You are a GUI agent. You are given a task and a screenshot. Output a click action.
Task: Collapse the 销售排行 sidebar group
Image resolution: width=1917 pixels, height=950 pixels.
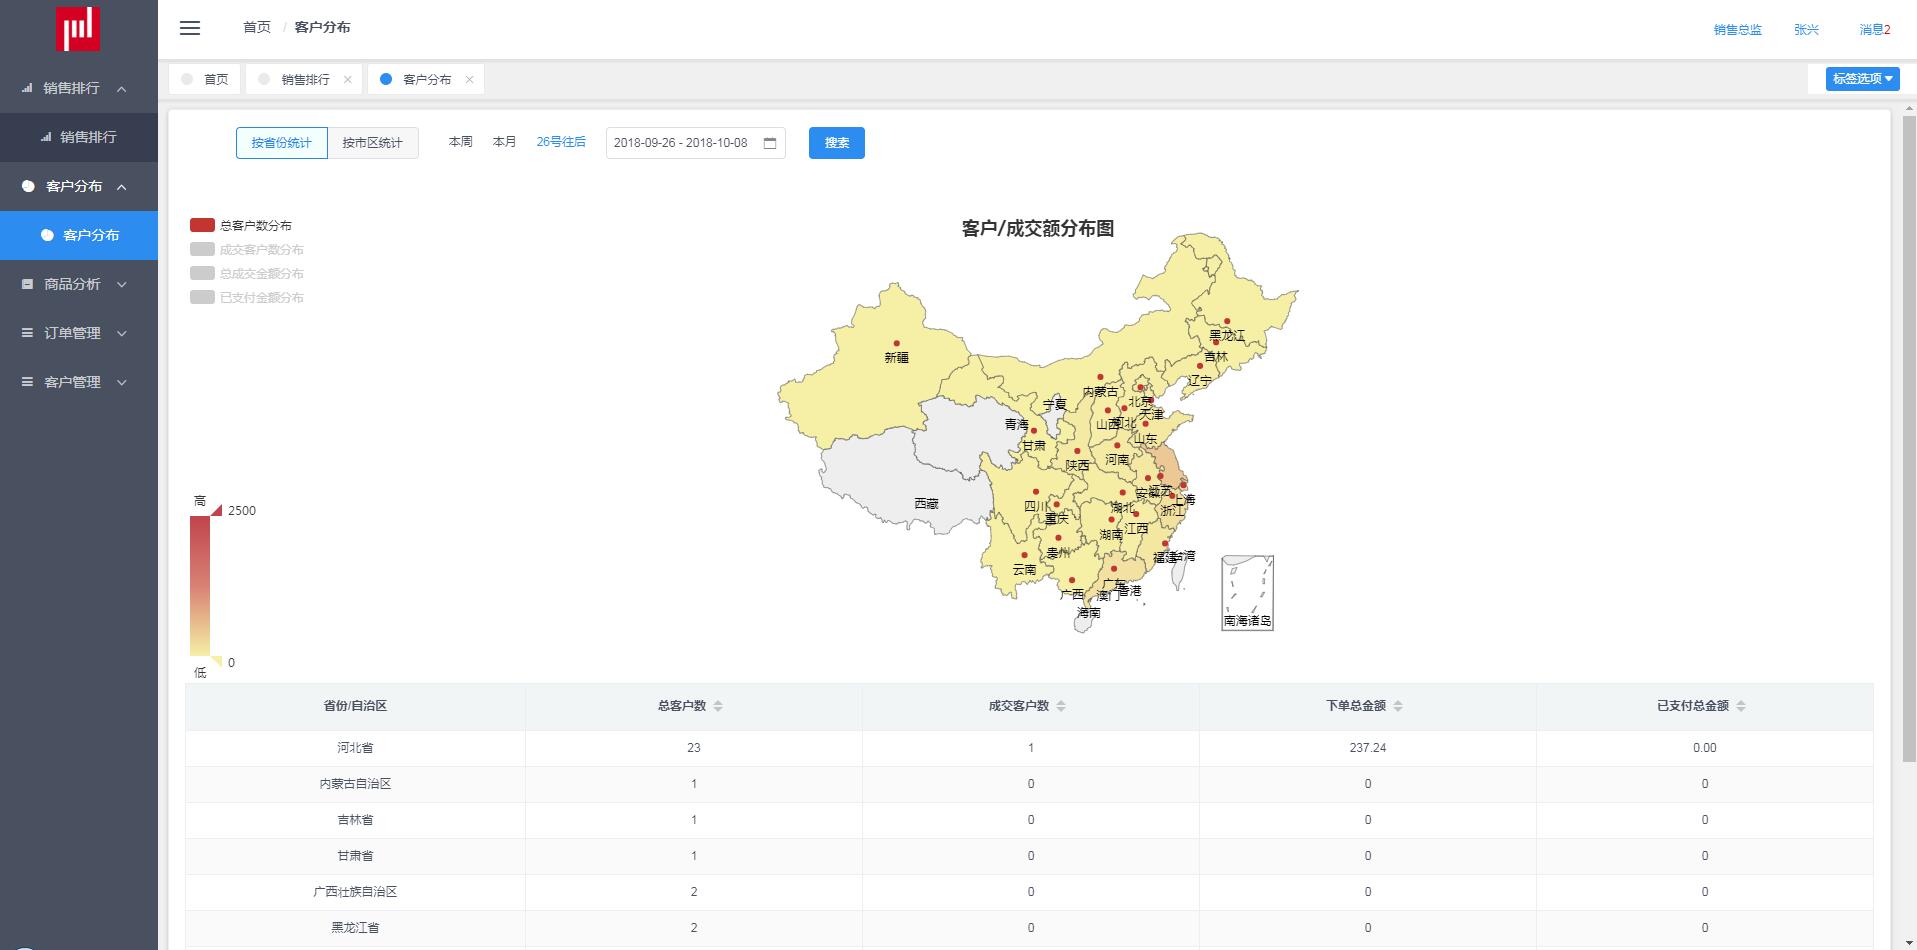[x=79, y=88]
